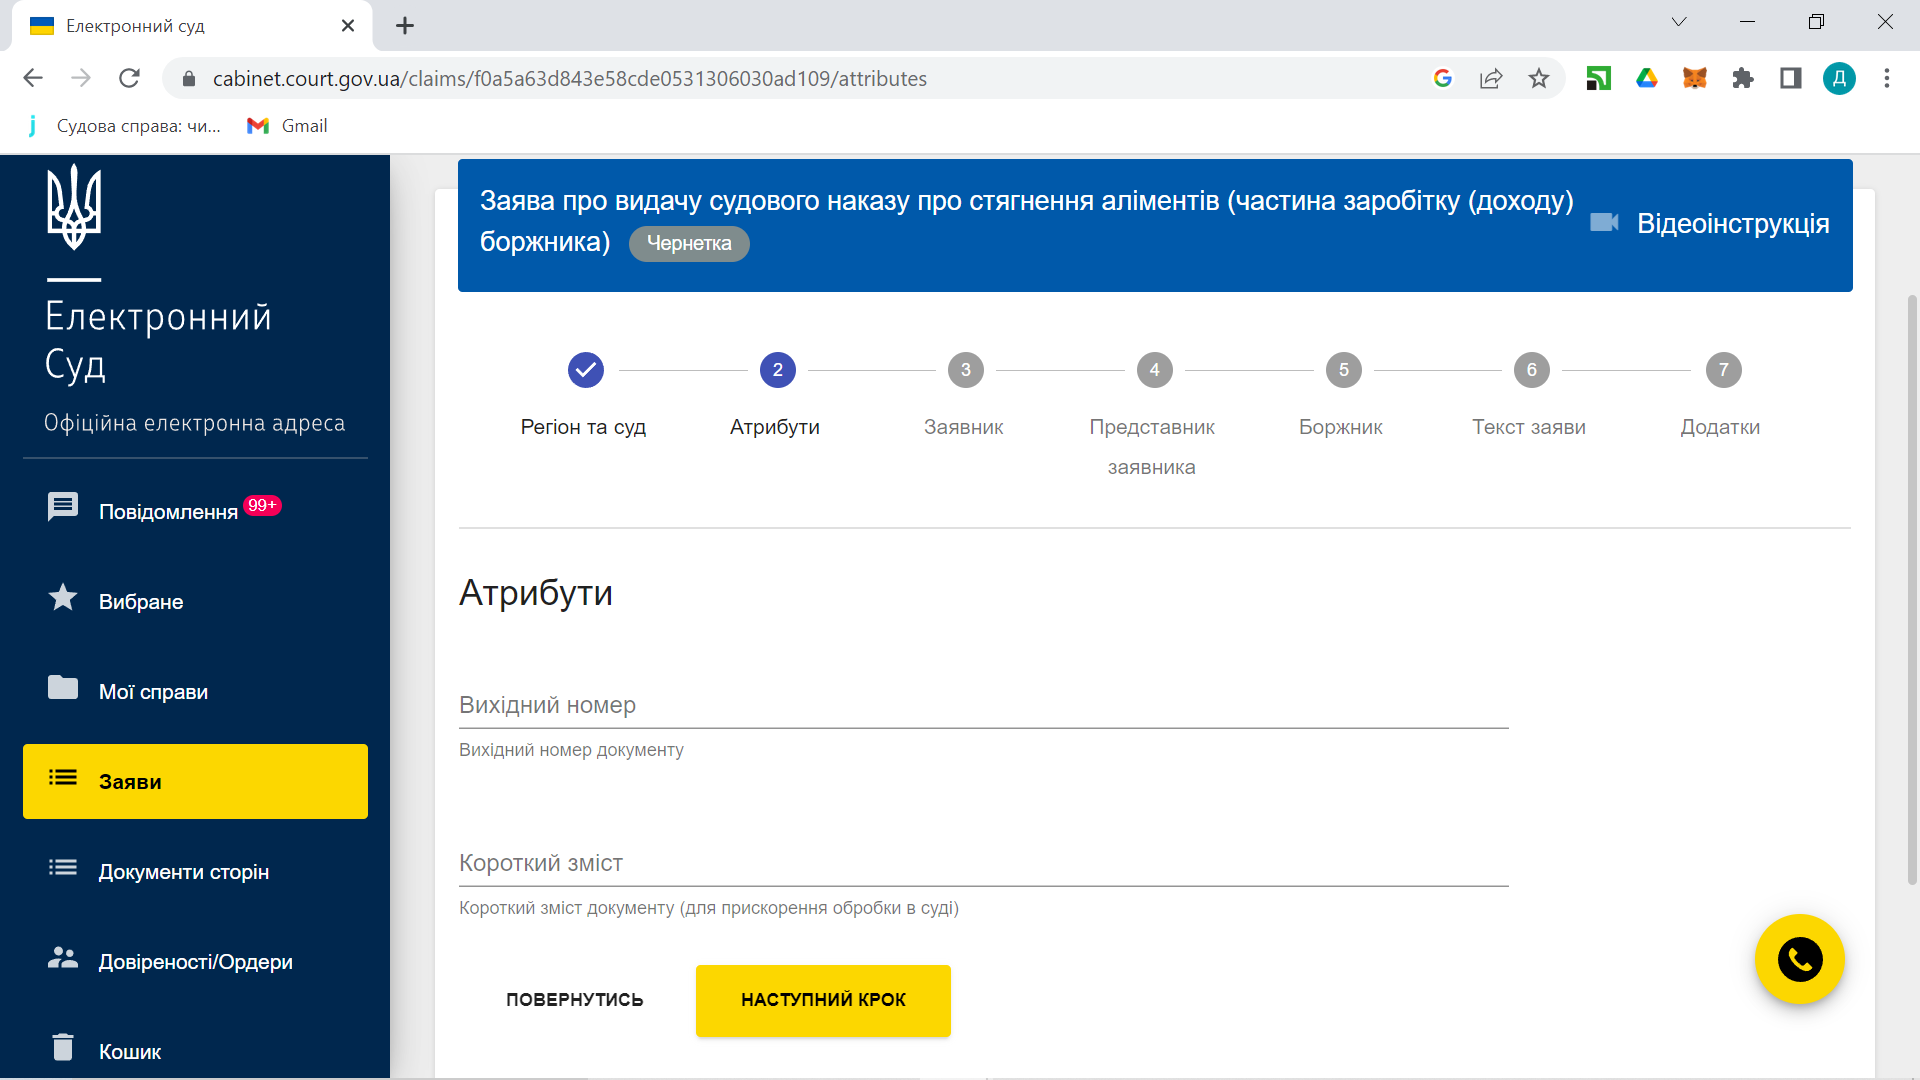The image size is (1920, 1080).
Task: Go to step 3 Заявник
Action: [965, 370]
